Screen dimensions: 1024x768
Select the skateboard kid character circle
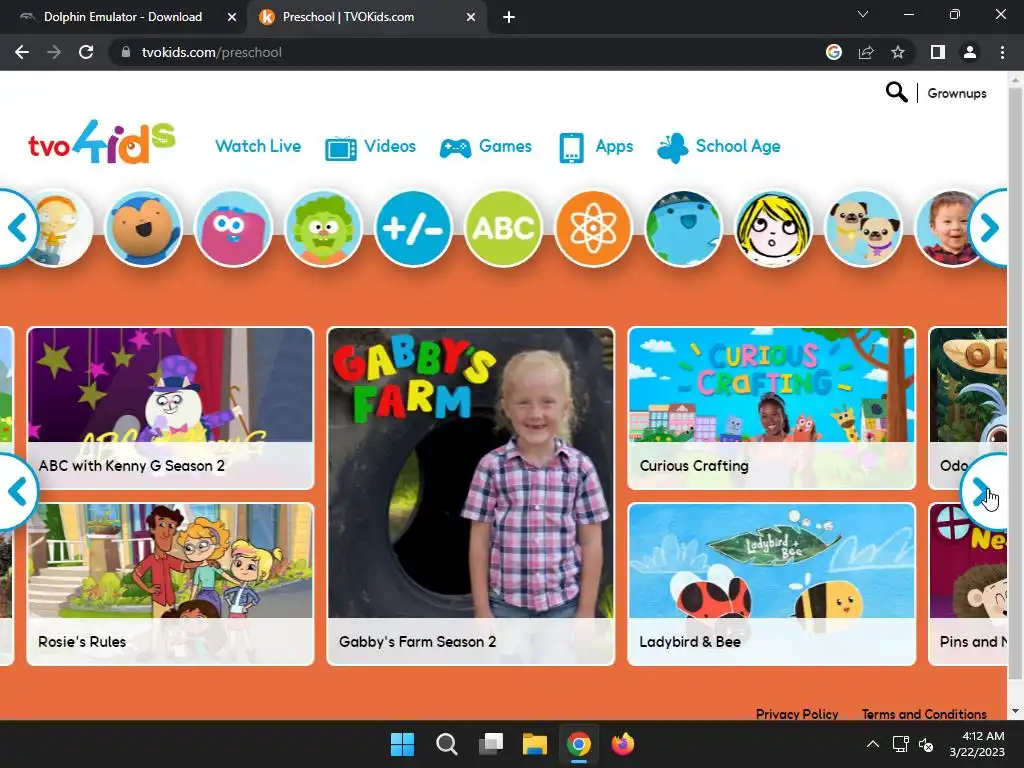pyautogui.click(x=62, y=229)
